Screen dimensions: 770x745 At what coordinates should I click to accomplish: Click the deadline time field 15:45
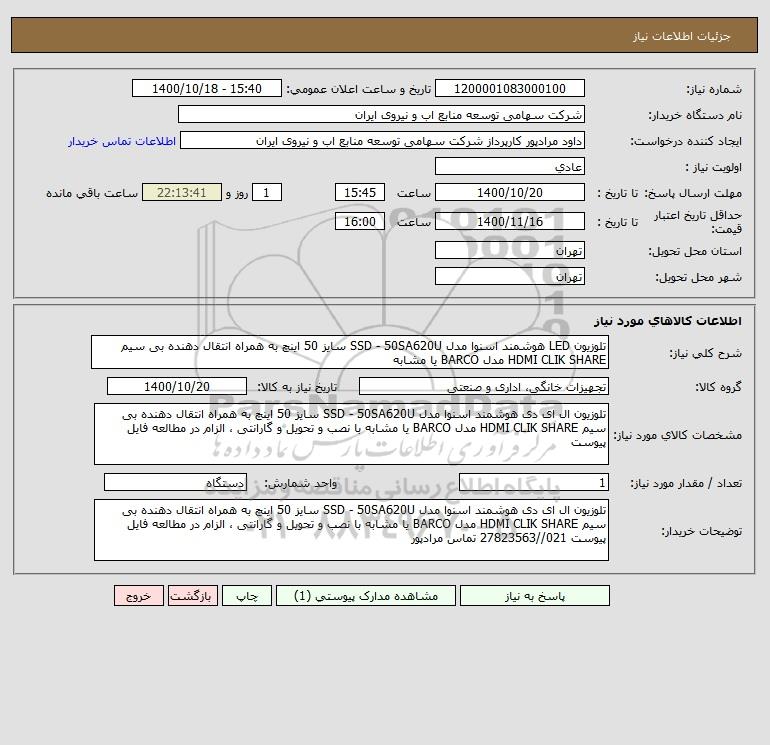(x=360, y=193)
